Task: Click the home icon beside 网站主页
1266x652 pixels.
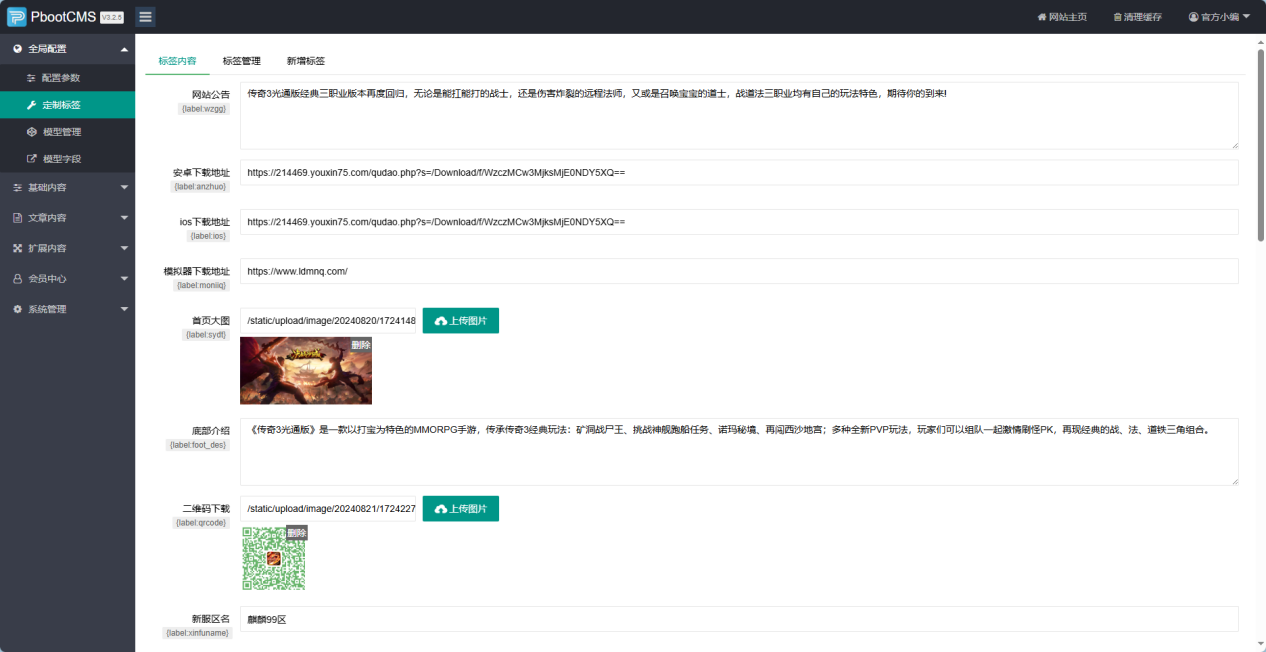Action: tap(1041, 17)
